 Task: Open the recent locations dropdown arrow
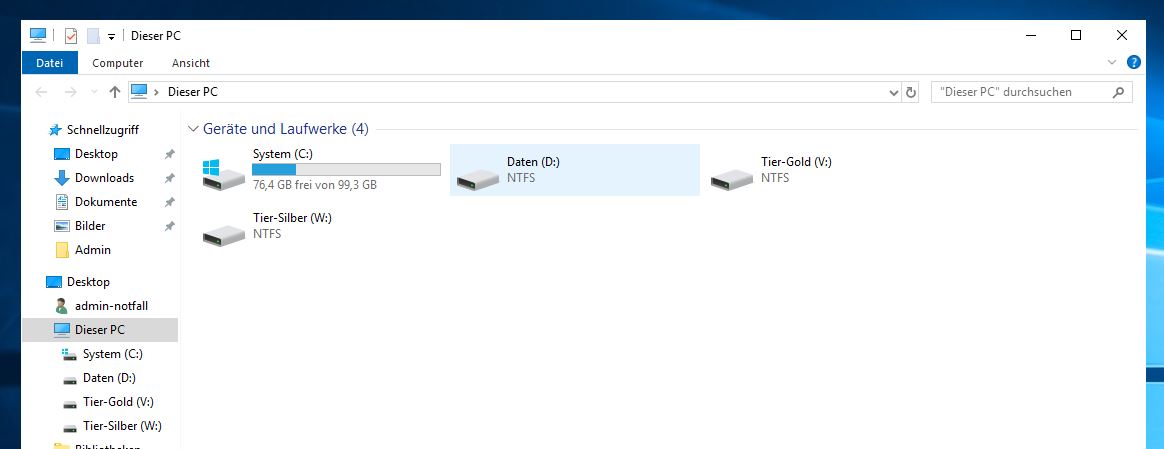coord(94,92)
